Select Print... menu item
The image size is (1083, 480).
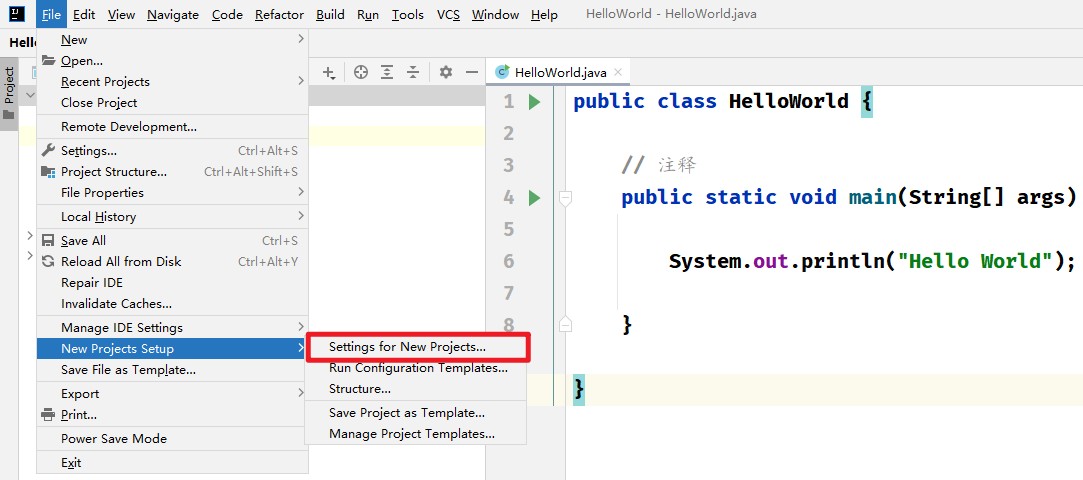coord(172,414)
